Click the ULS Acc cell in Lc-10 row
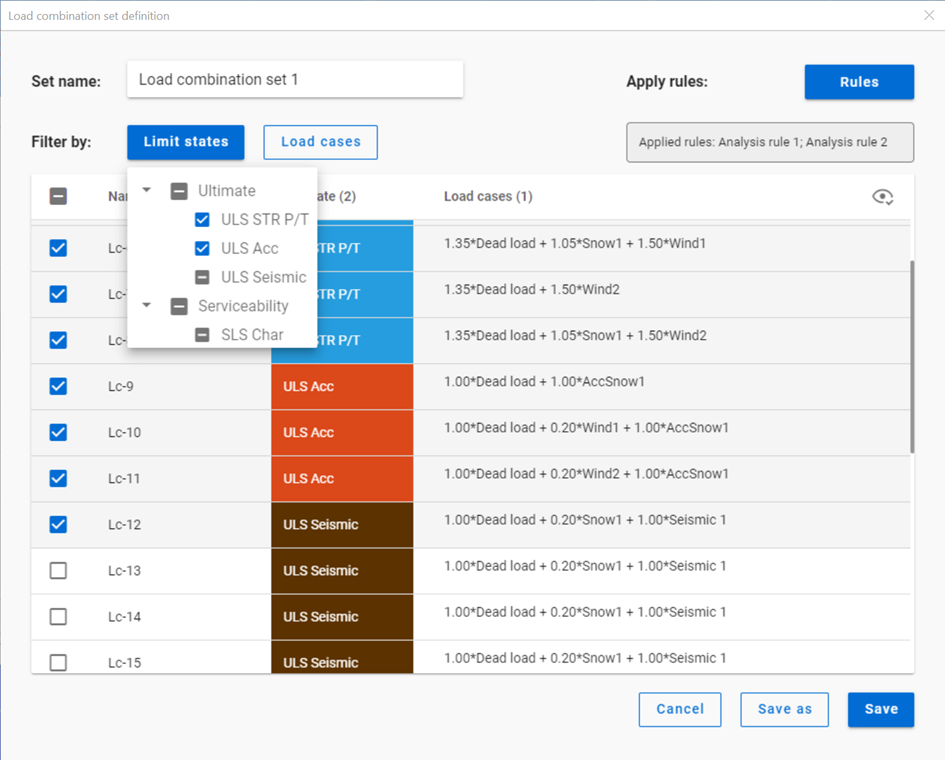The height and width of the screenshot is (760, 945). coord(342,432)
